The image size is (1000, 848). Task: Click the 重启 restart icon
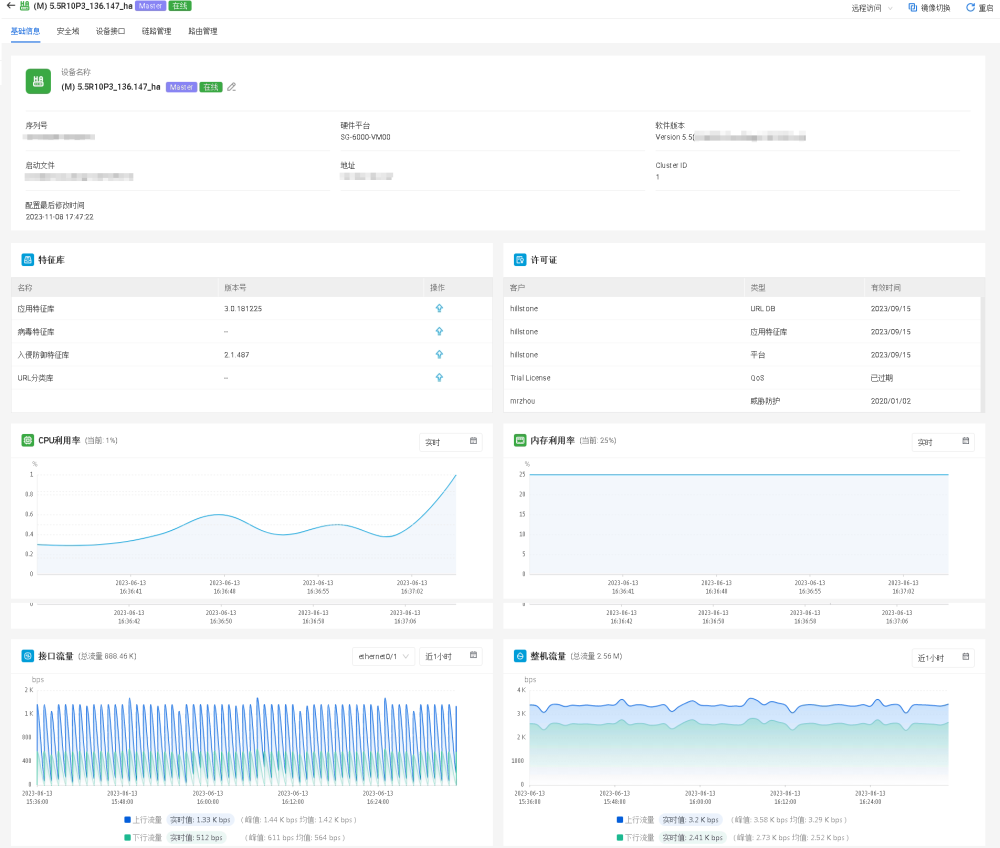point(970,7)
